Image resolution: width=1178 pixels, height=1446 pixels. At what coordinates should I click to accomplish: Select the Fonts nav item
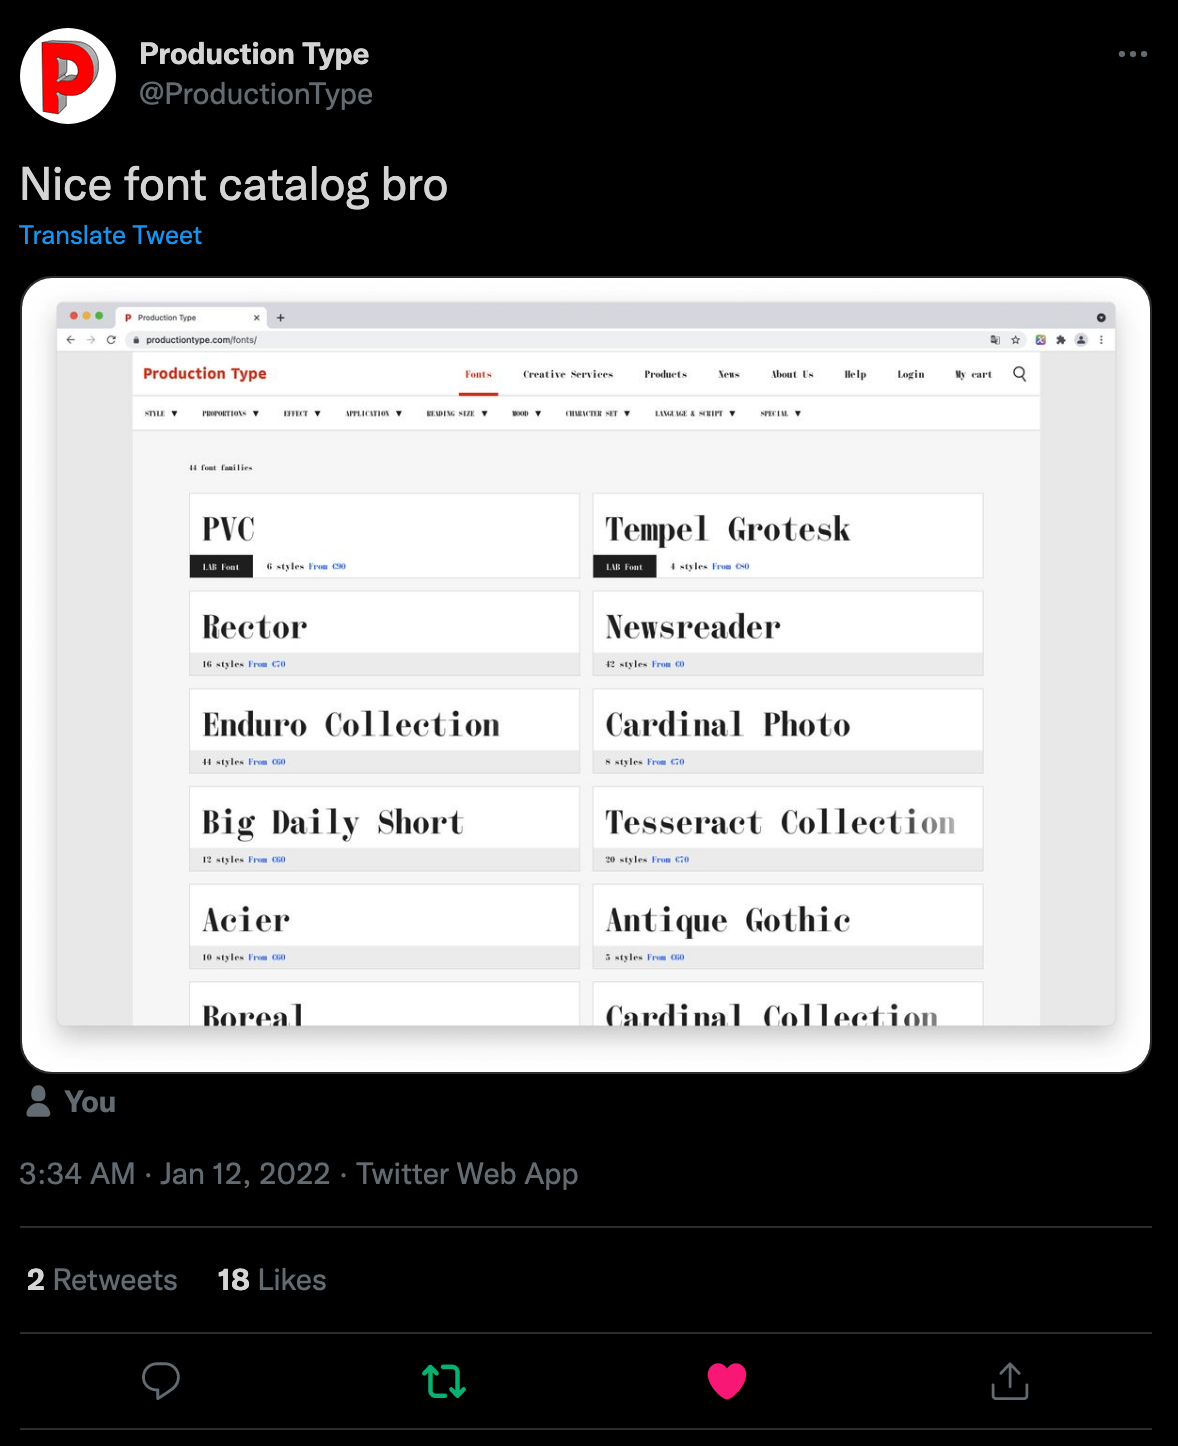[479, 374]
